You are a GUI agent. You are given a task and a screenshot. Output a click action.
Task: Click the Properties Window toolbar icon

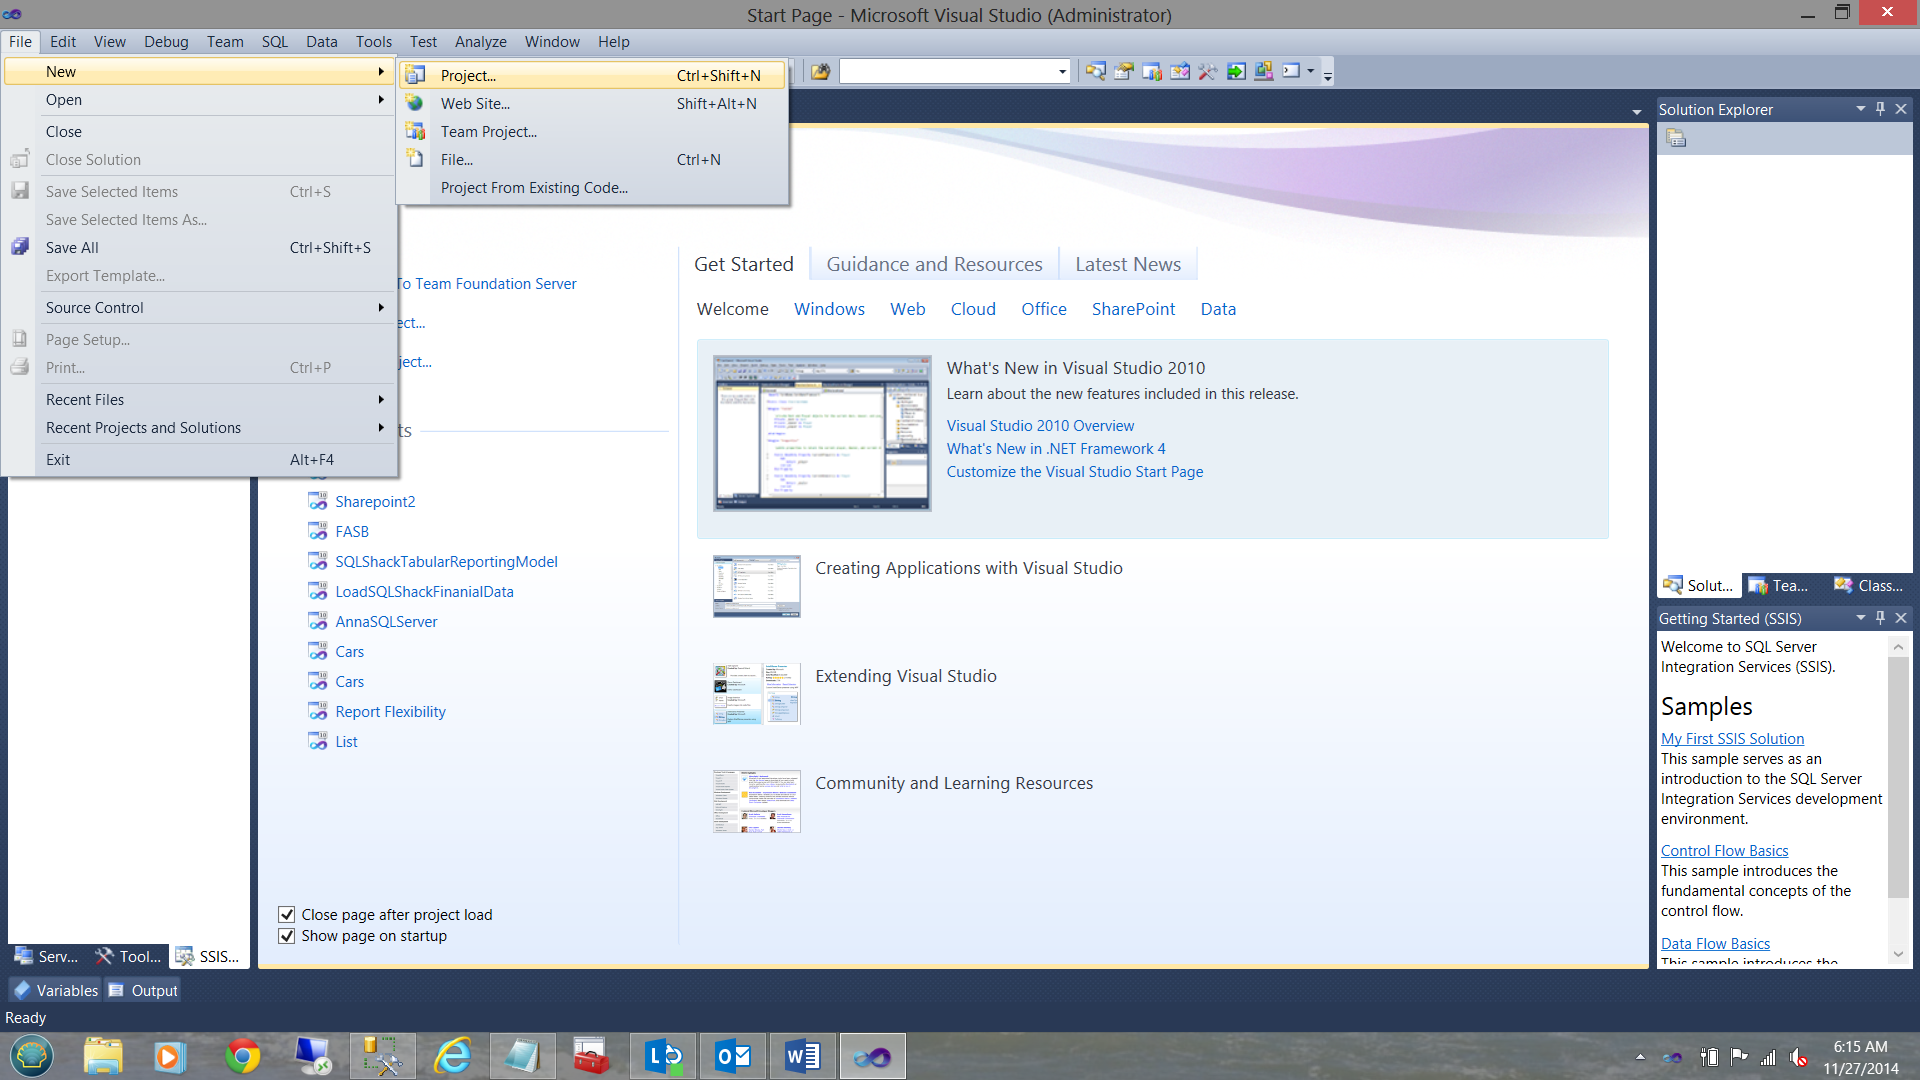click(1124, 71)
